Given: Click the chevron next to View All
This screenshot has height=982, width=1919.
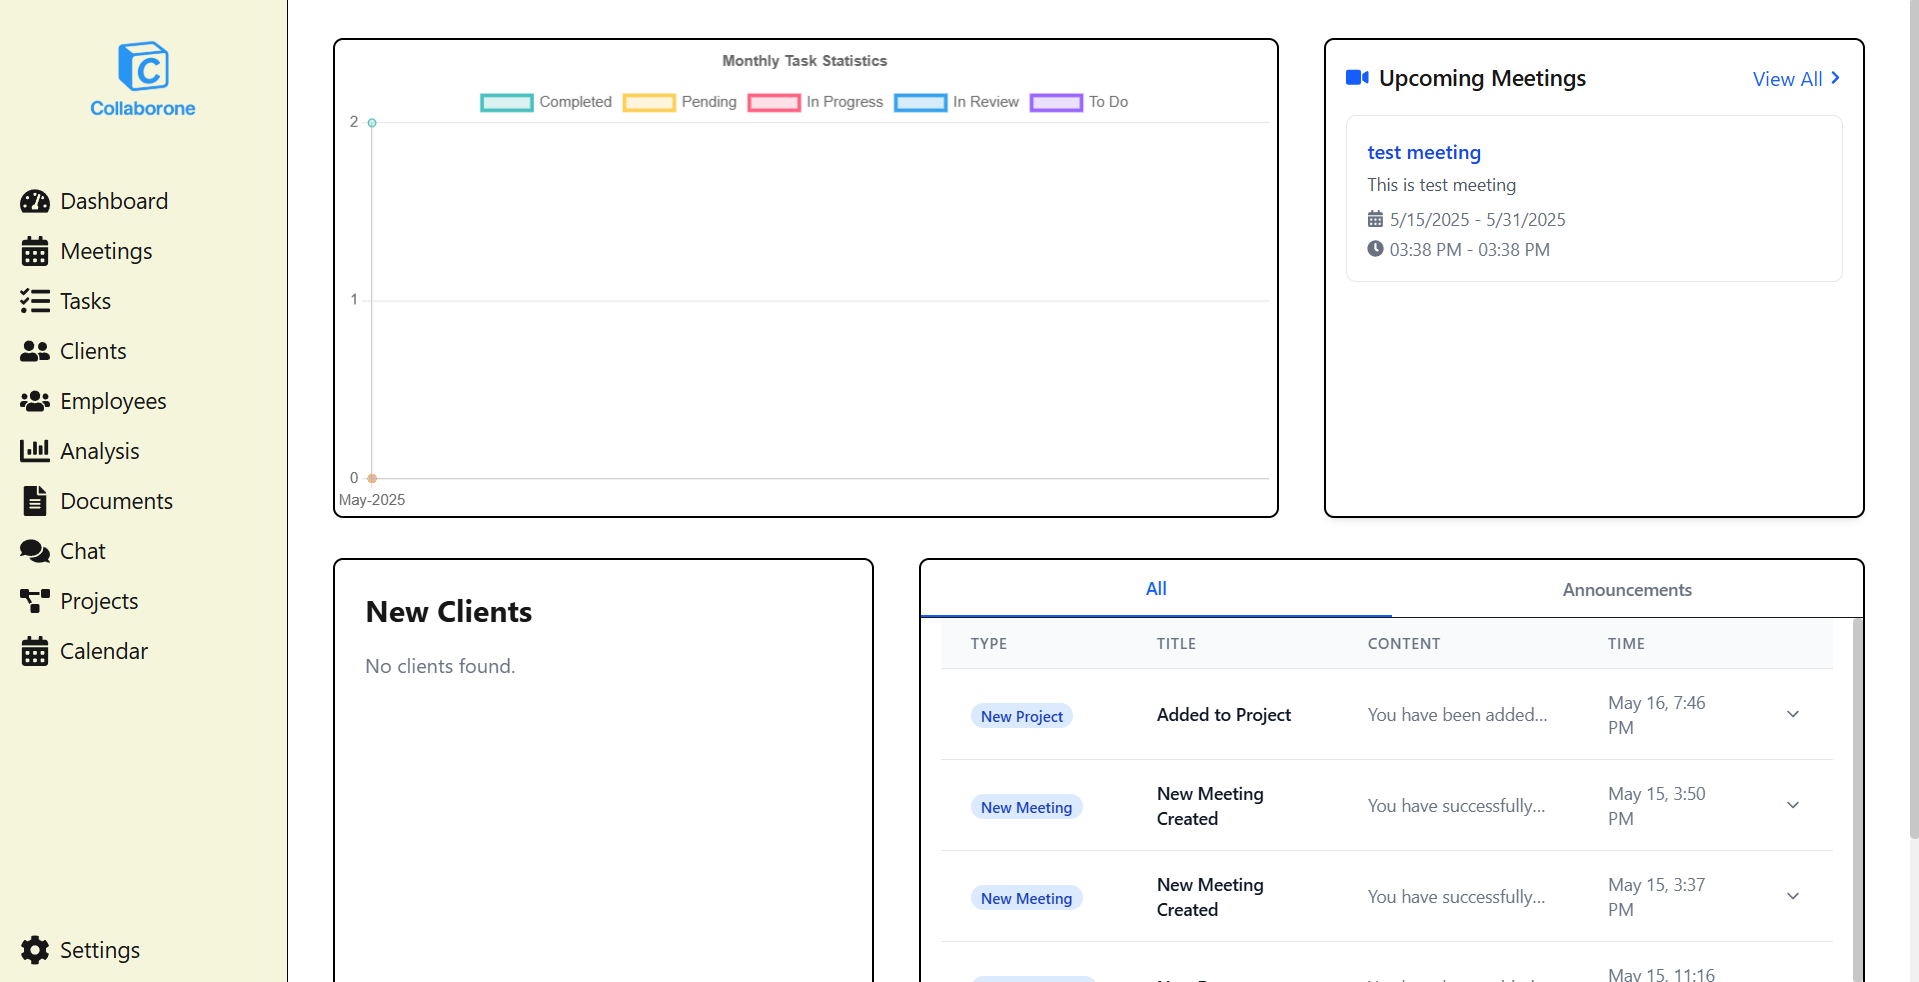Looking at the screenshot, I should tap(1835, 78).
